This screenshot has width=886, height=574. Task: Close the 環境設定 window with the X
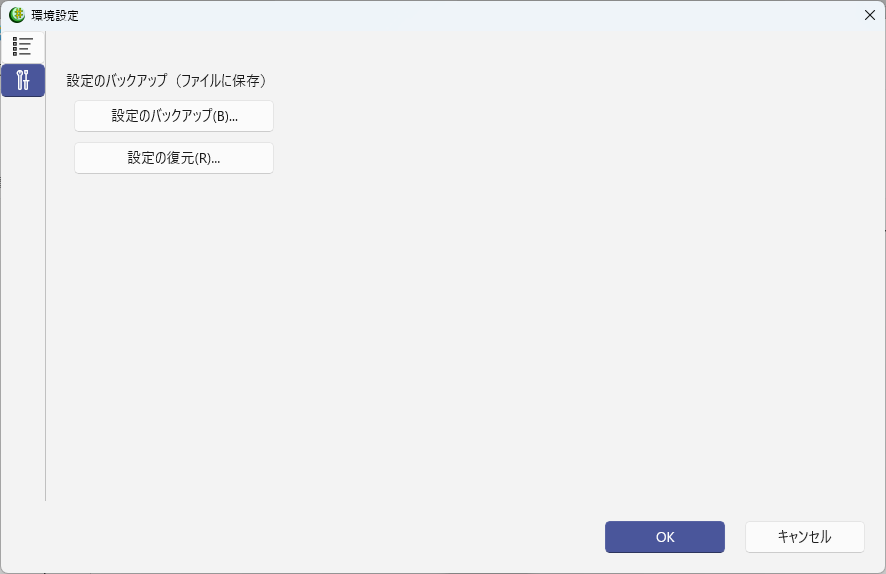[x=869, y=15]
